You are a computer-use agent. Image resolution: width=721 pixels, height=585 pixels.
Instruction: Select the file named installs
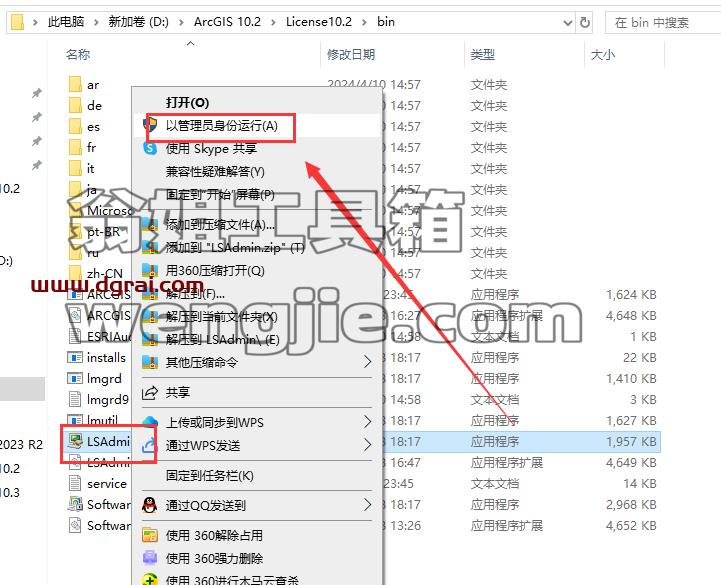pos(106,357)
